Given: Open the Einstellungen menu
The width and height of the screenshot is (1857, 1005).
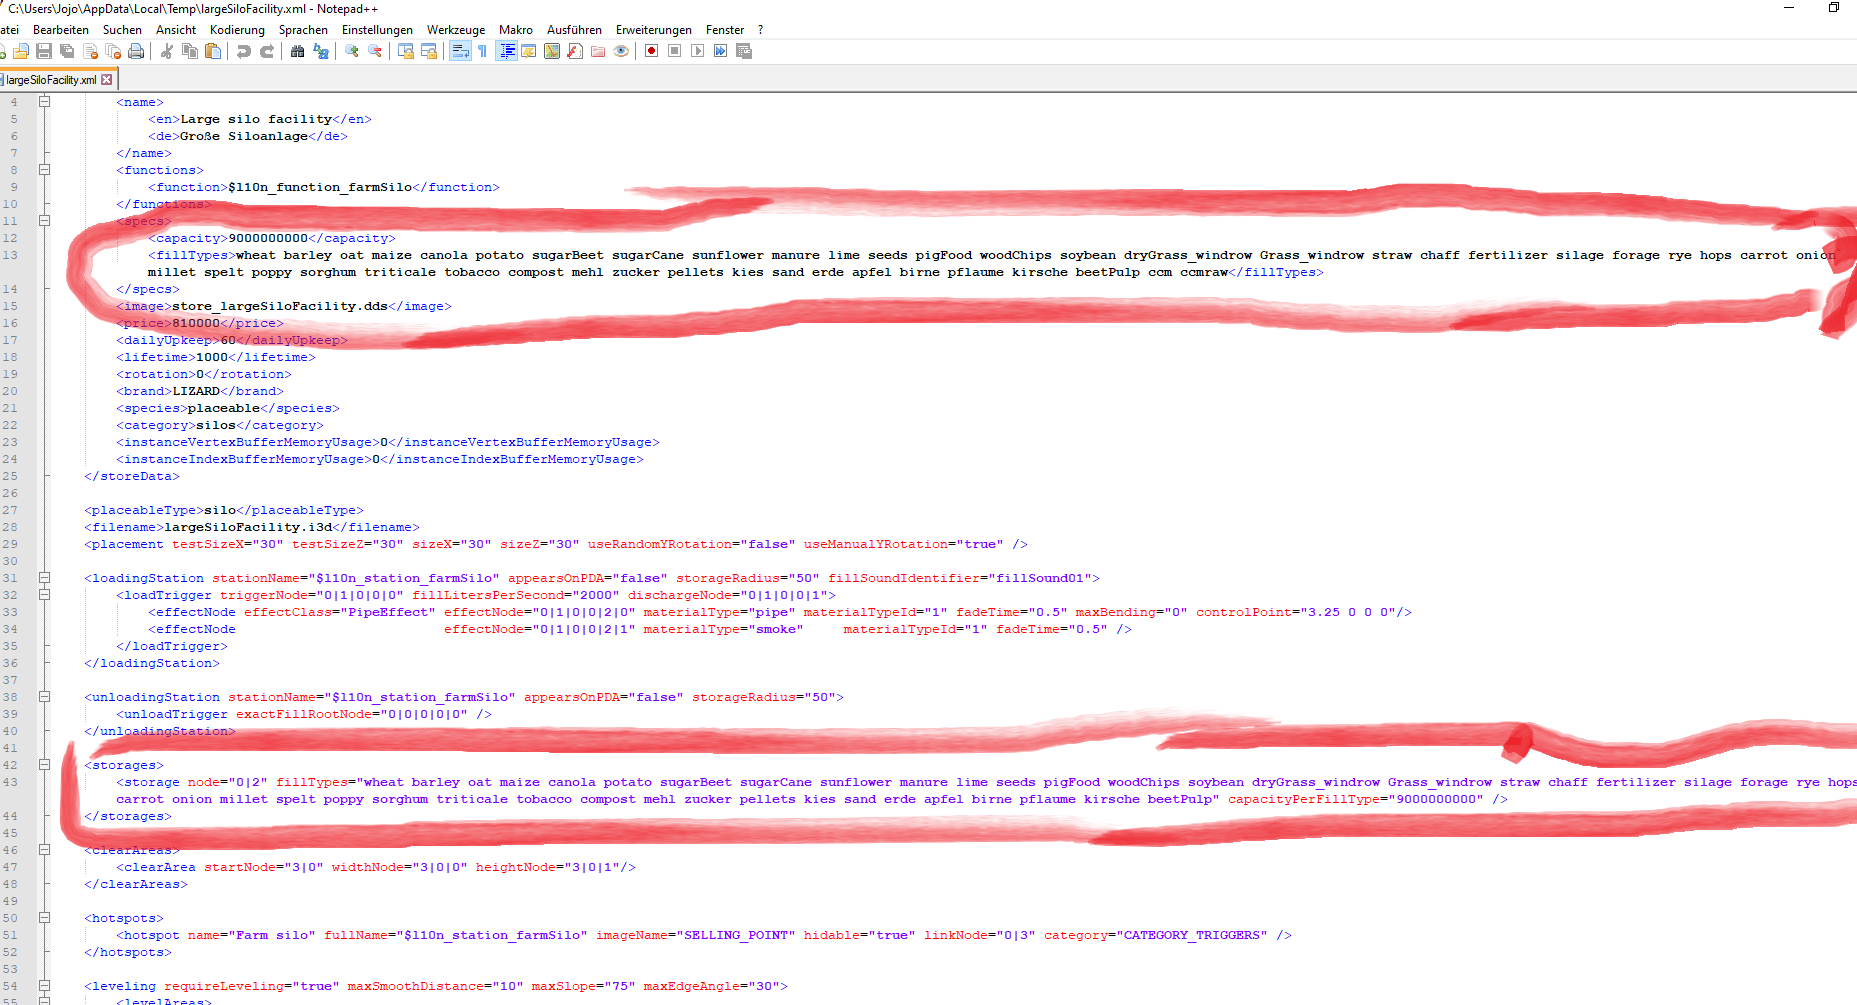Looking at the screenshot, I should [x=377, y=30].
